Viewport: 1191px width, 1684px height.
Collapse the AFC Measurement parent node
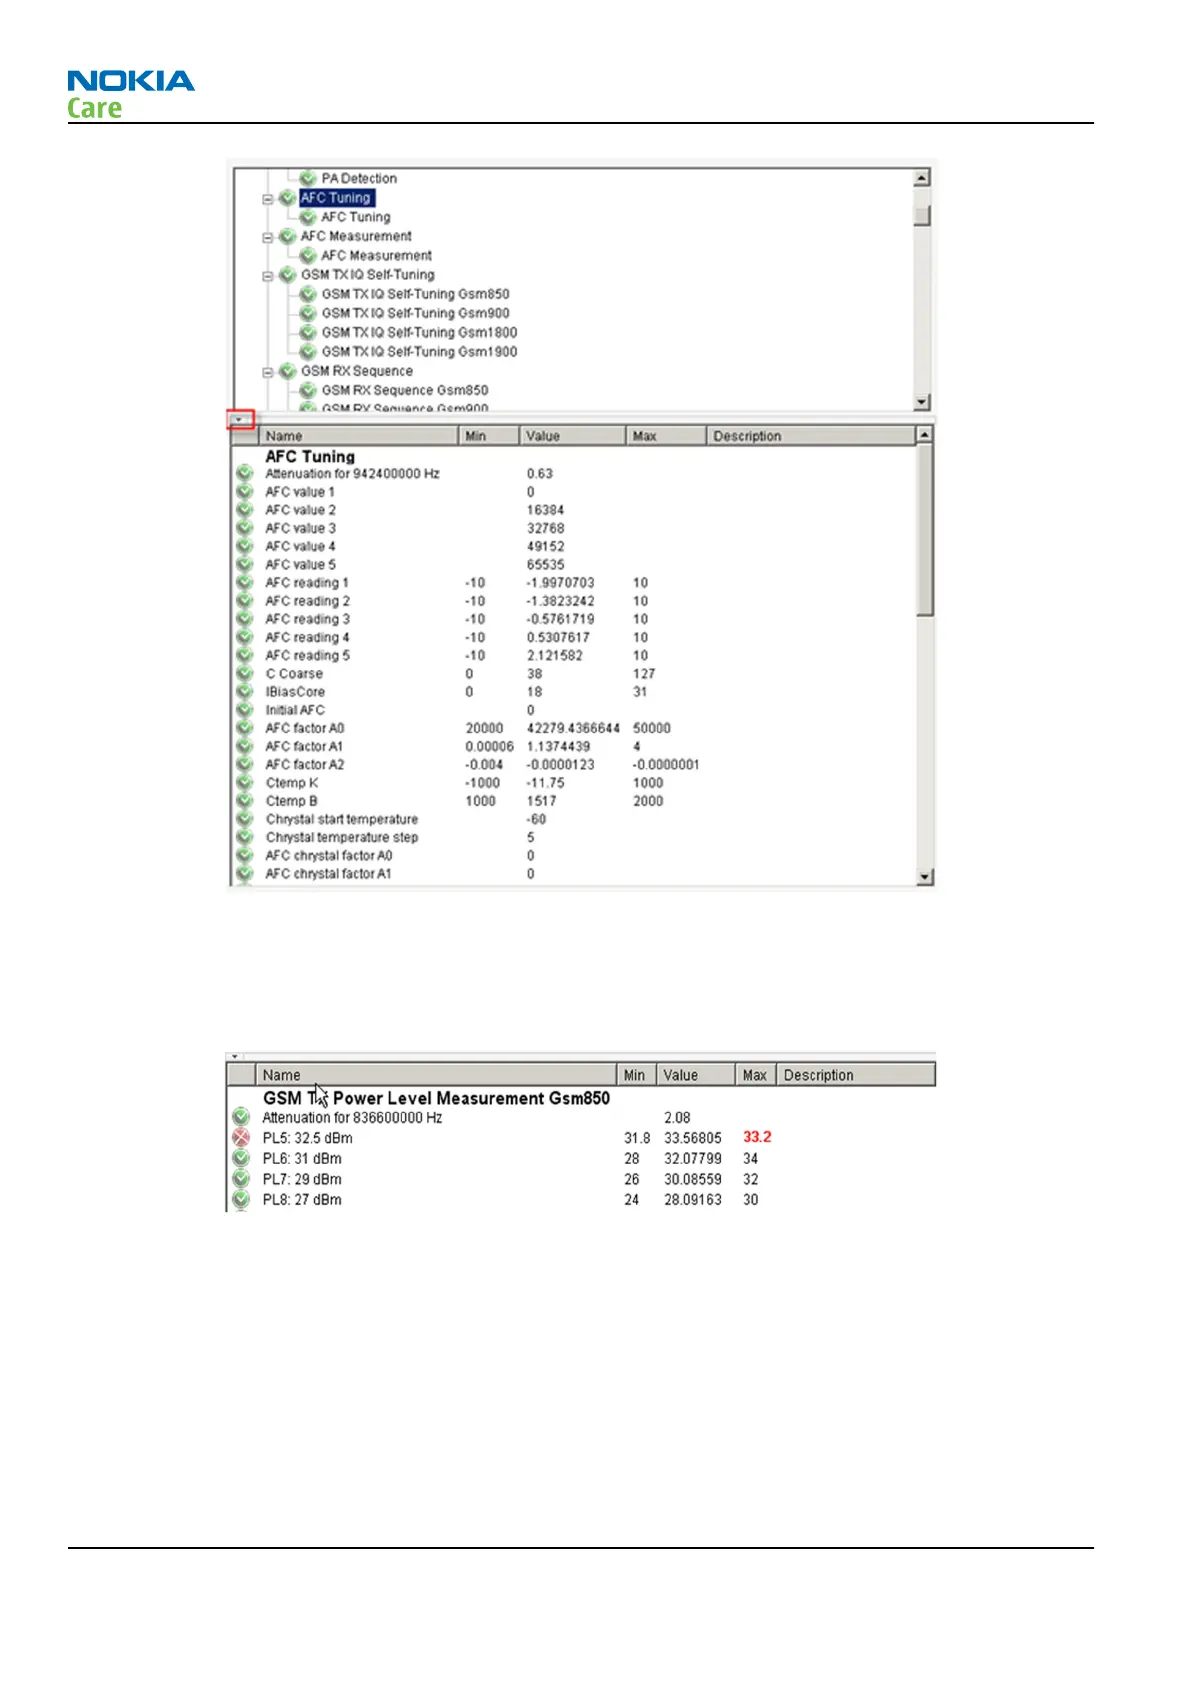[267, 237]
